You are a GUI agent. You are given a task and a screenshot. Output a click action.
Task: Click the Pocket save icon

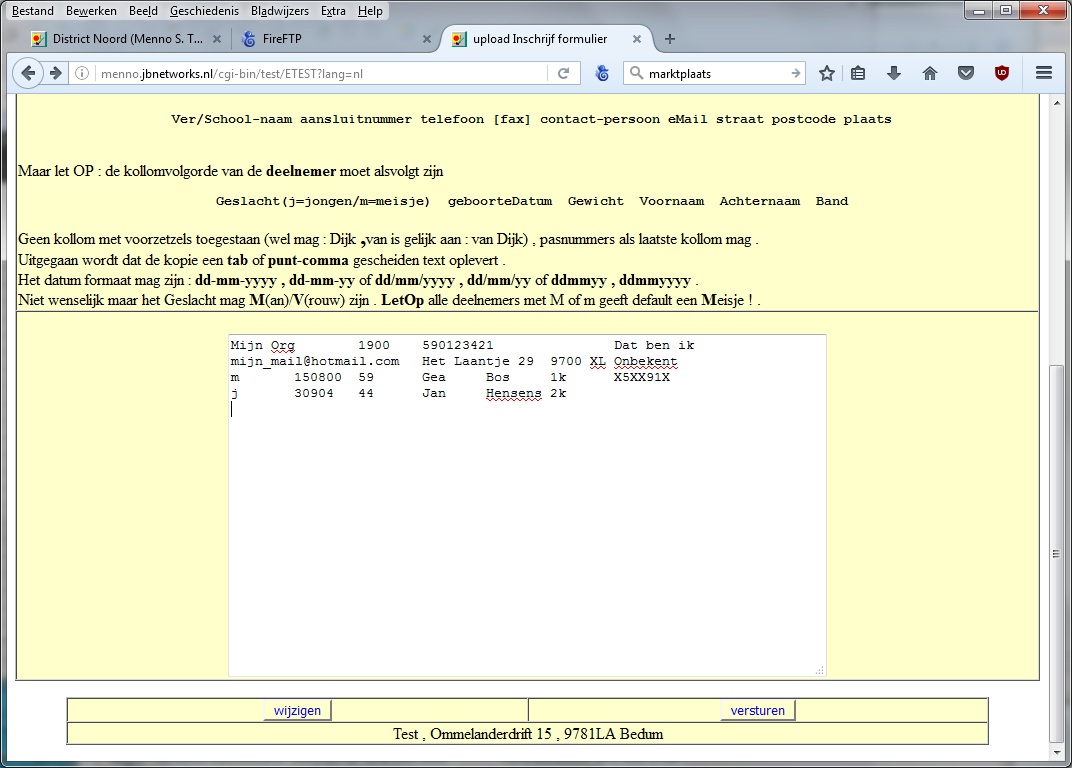[965, 73]
